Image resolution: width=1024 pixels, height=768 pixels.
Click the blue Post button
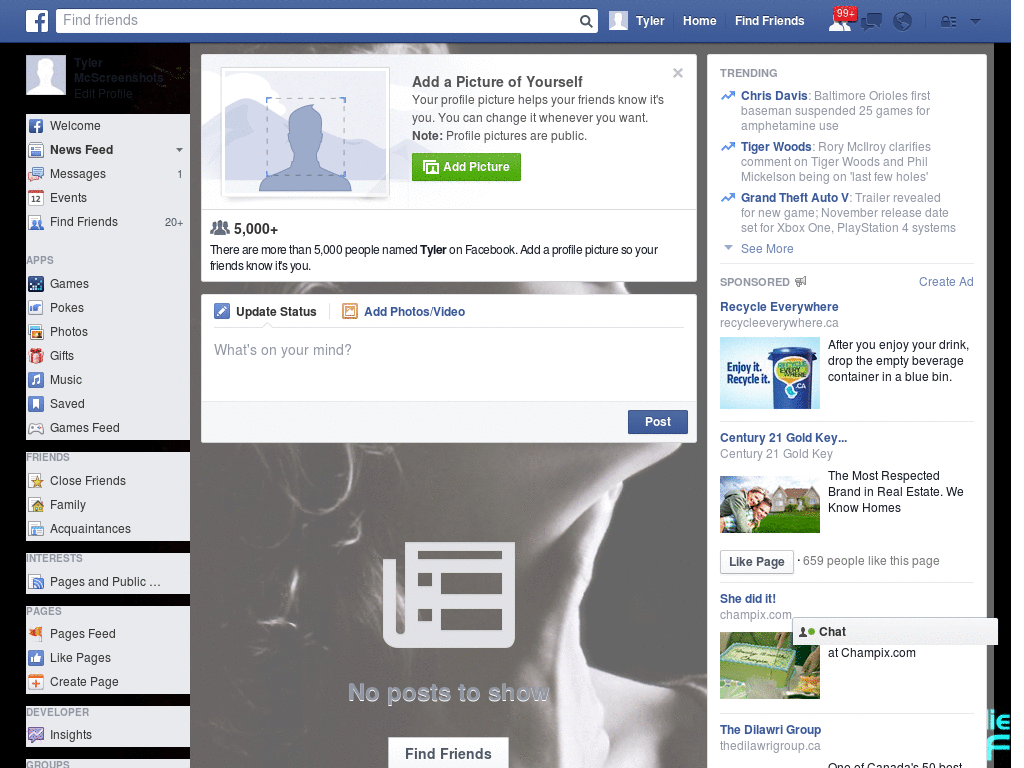[x=658, y=422]
